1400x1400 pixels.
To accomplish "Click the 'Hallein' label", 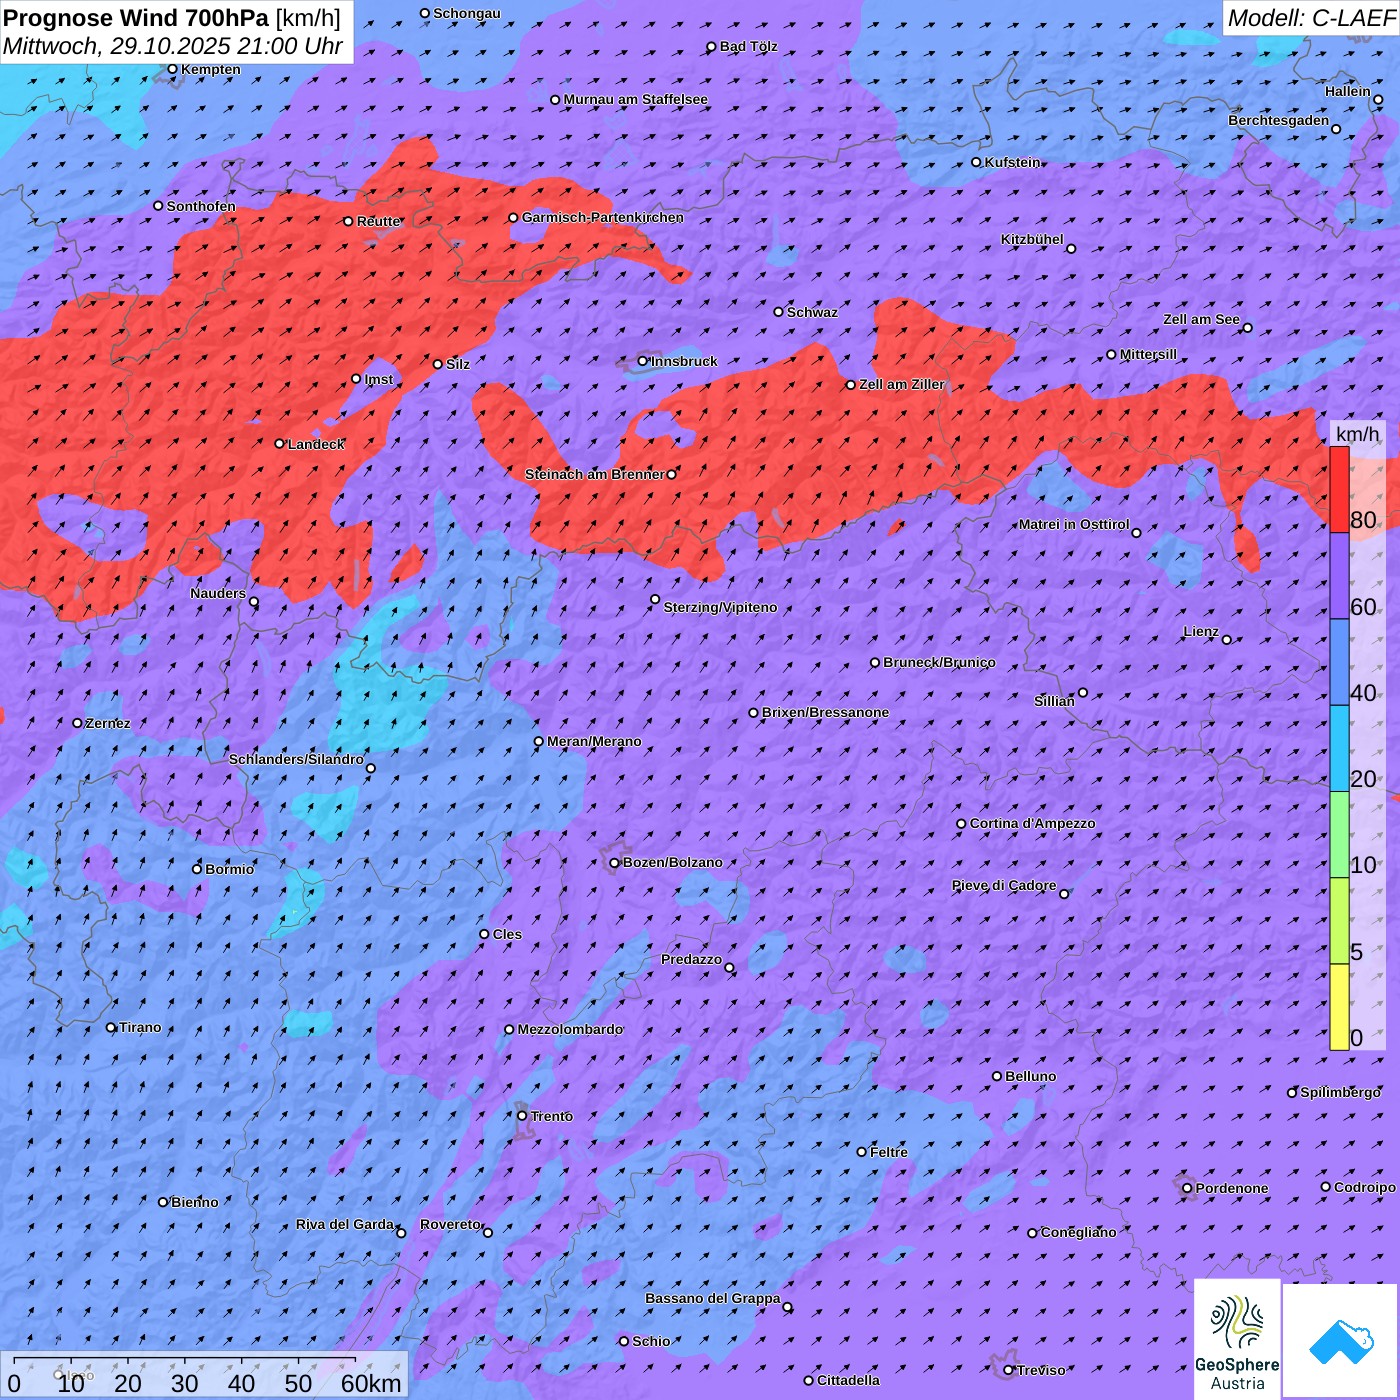I will (1348, 91).
